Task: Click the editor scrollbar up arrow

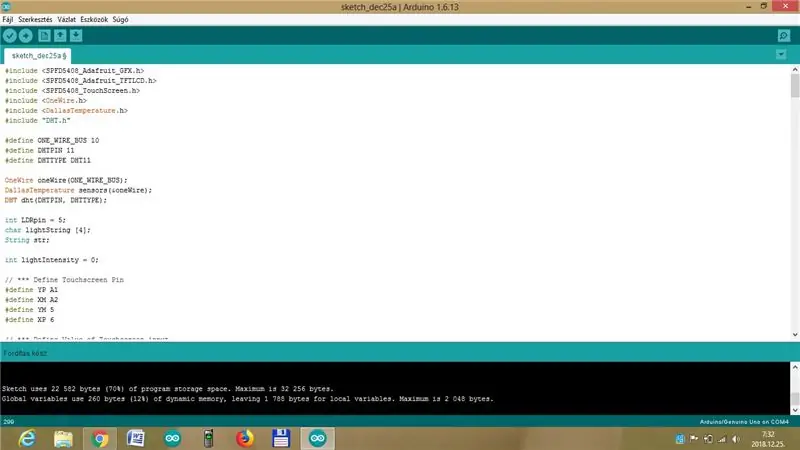Action: point(795,69)
